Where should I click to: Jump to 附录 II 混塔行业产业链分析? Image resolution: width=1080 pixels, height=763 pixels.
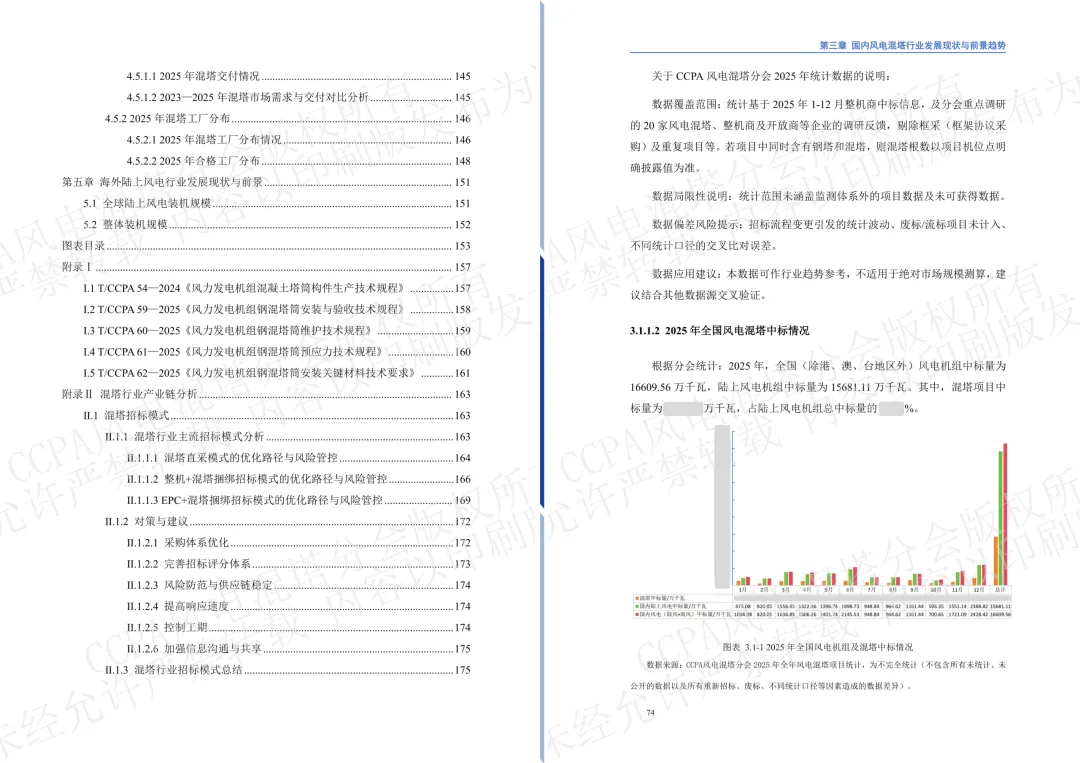point(267,395)
